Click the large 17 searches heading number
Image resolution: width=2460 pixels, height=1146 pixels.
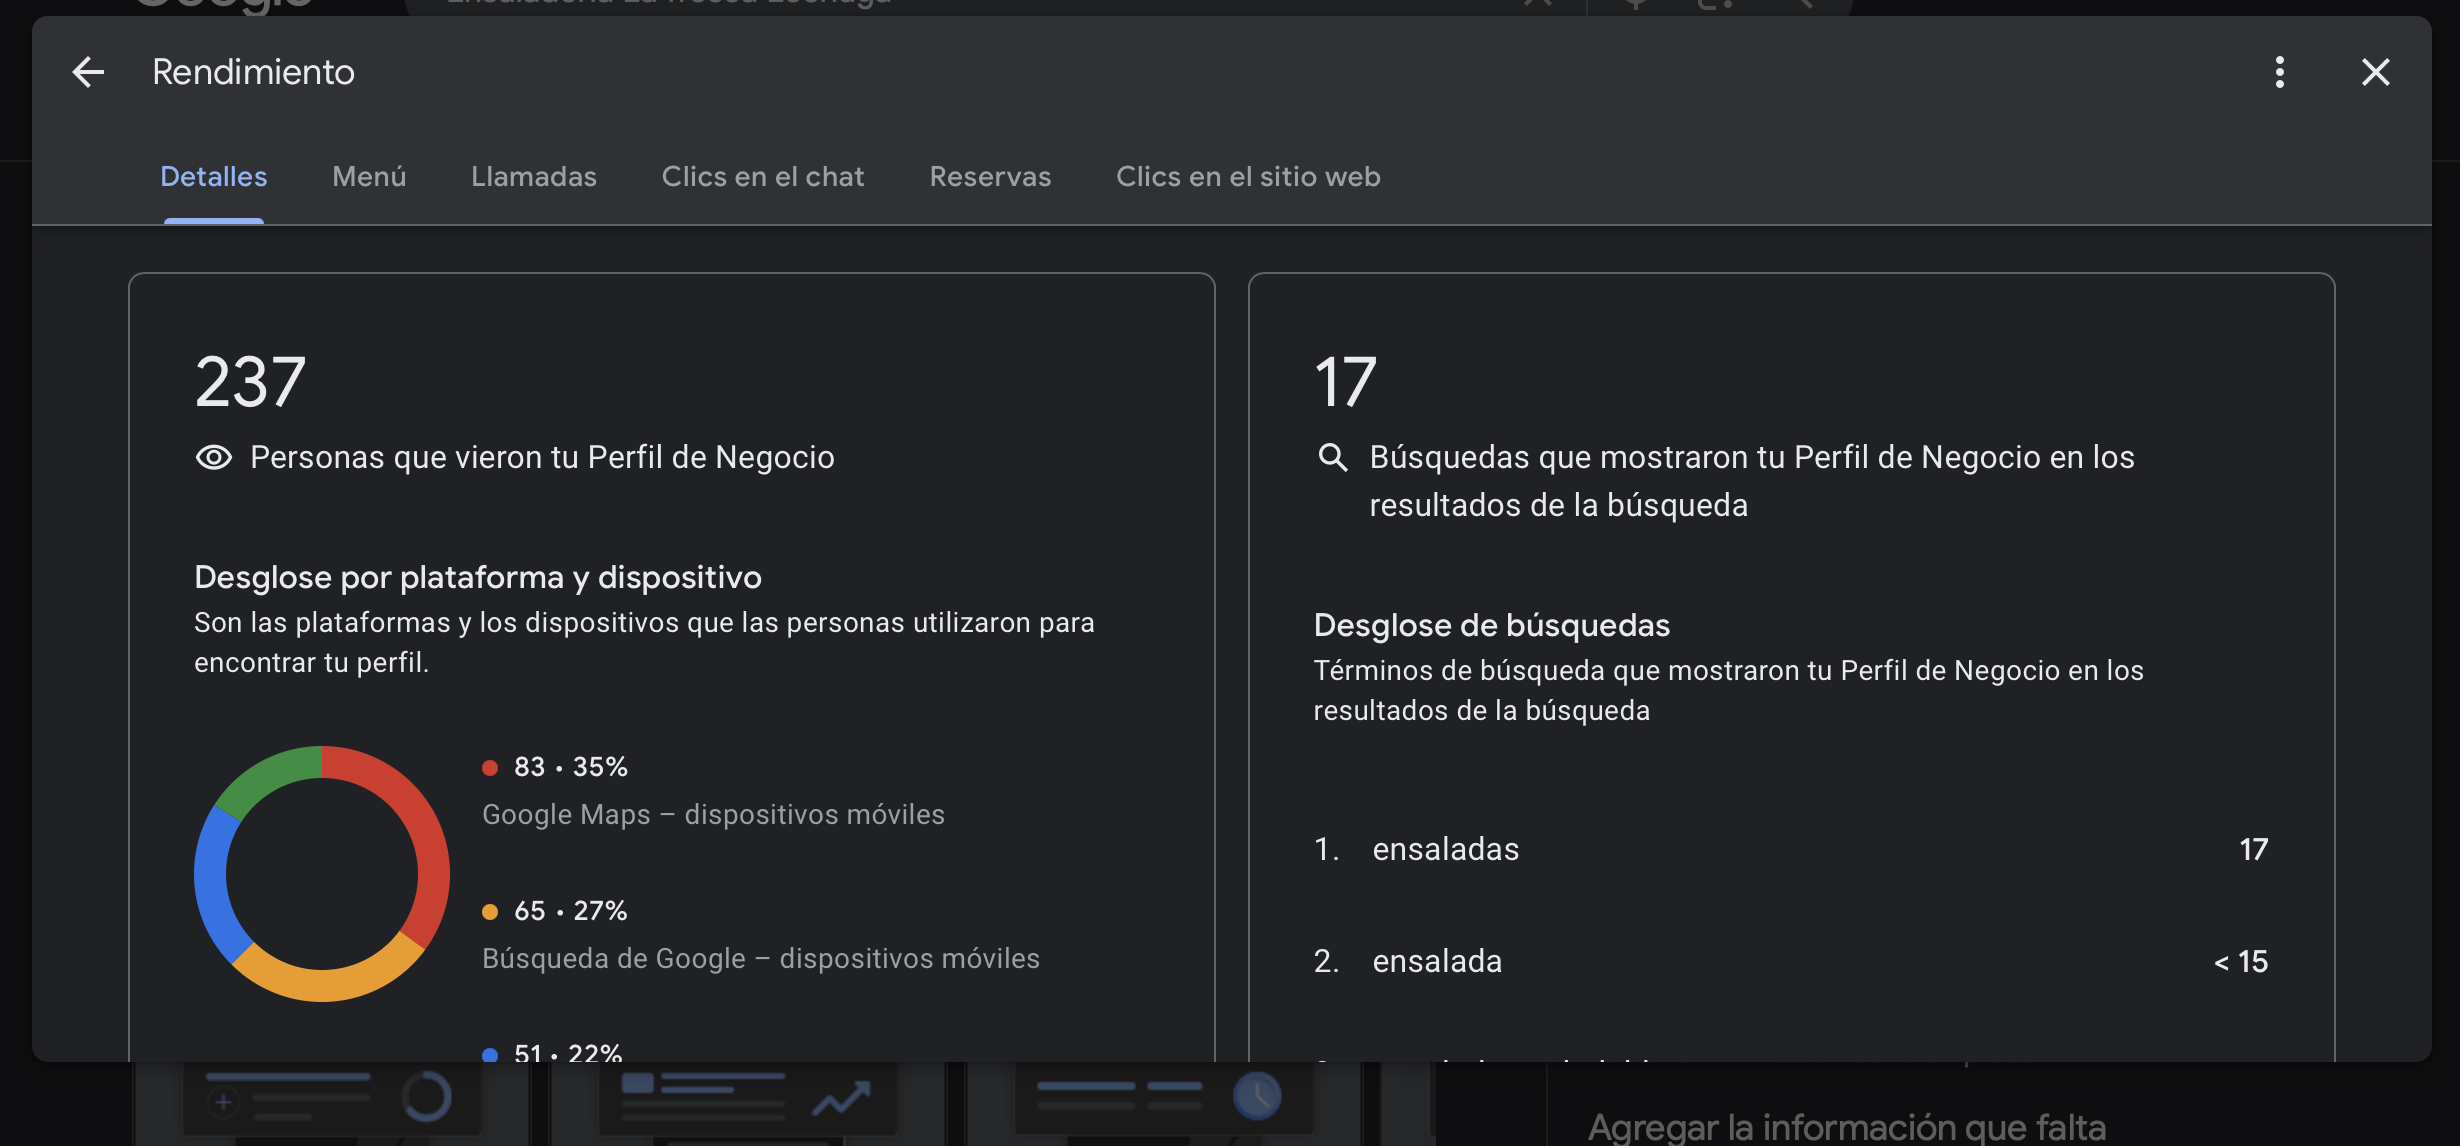[1345, 382]
